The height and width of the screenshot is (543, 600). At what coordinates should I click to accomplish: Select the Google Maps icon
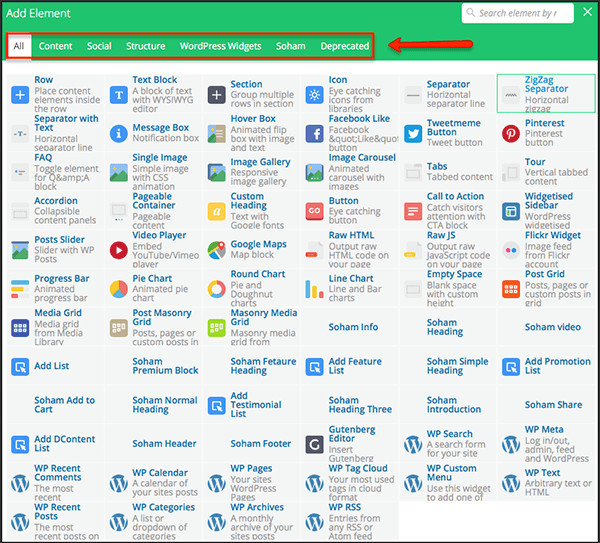click(217, 250)
